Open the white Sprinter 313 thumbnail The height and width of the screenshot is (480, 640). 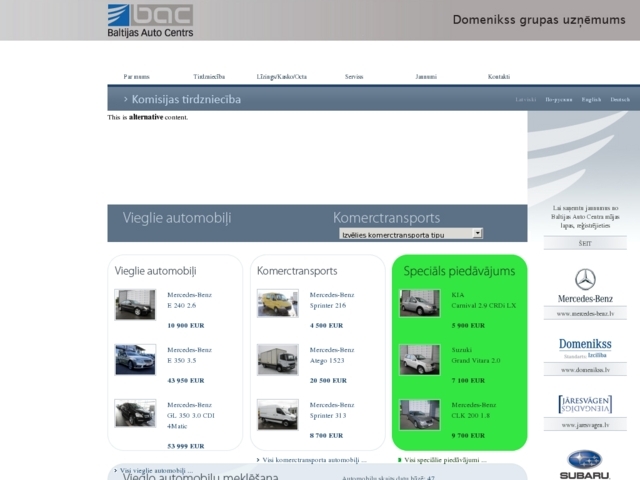coord(278,415)
